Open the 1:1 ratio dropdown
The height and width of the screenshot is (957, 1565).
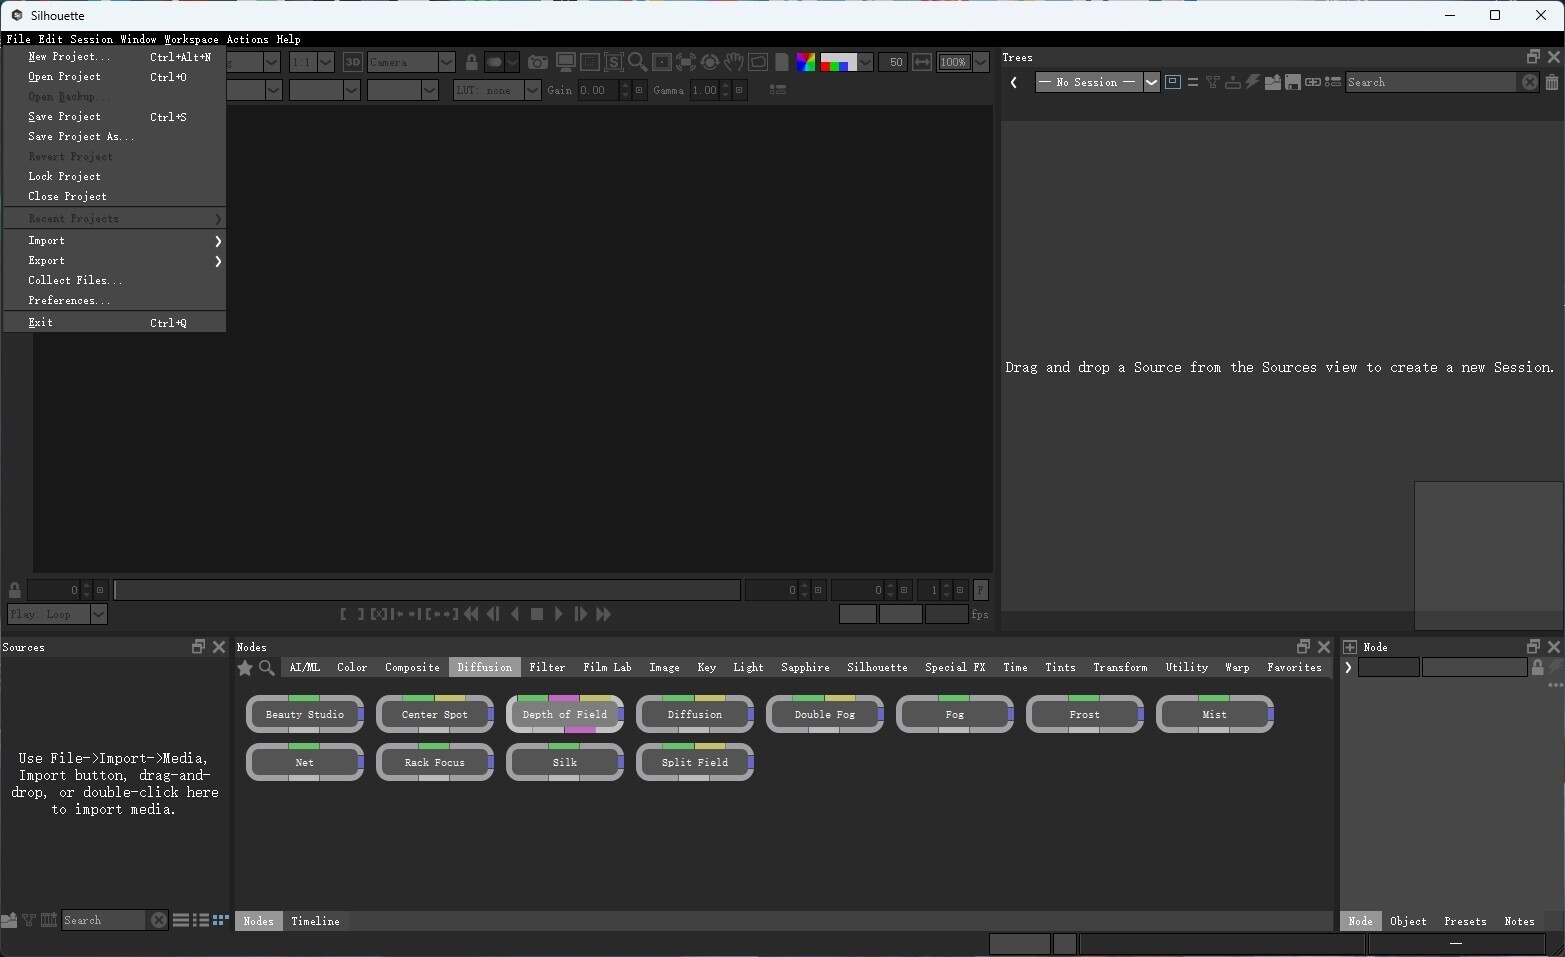tap(311, 62)
